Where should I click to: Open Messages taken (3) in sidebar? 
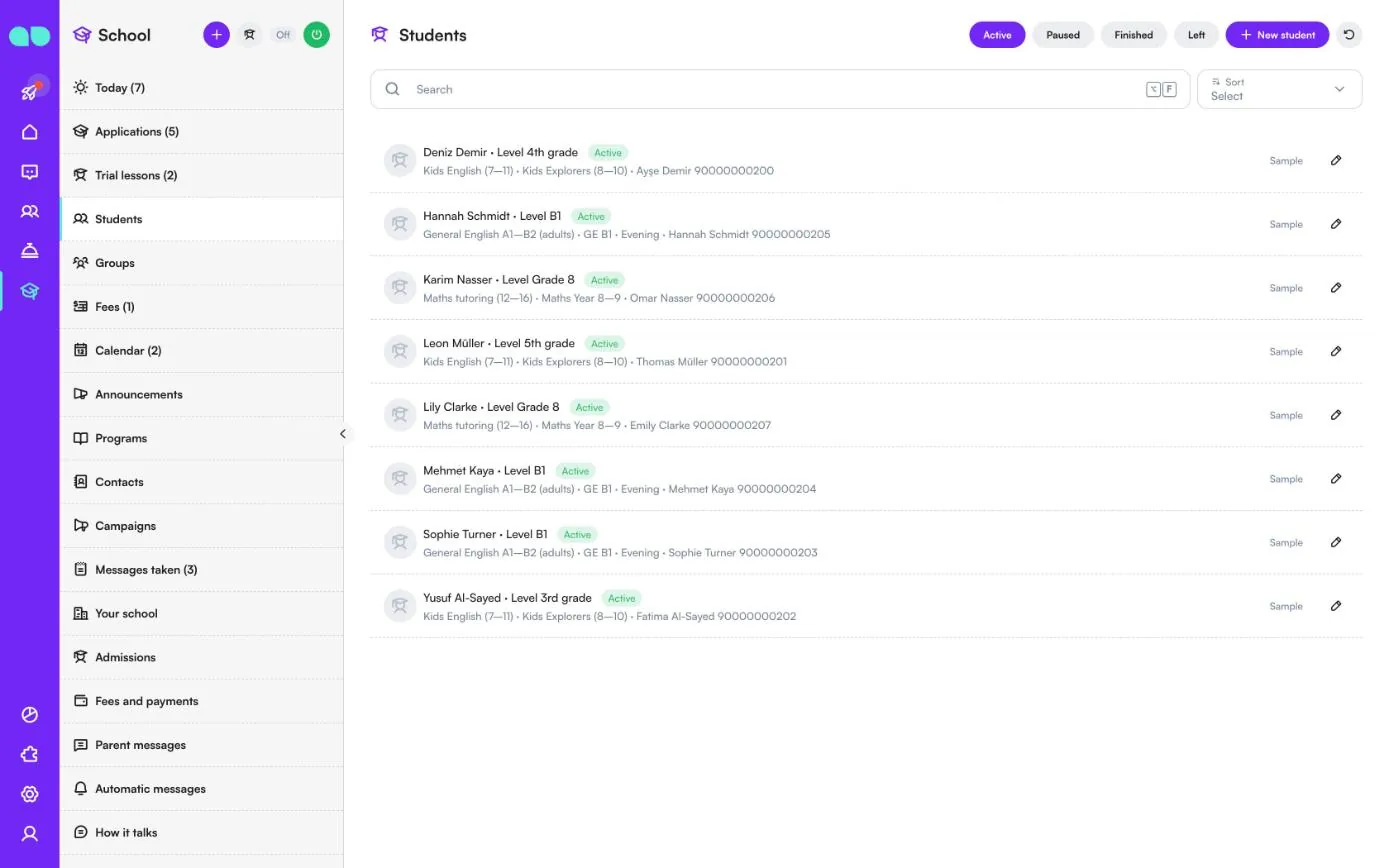tap(201, 570)
